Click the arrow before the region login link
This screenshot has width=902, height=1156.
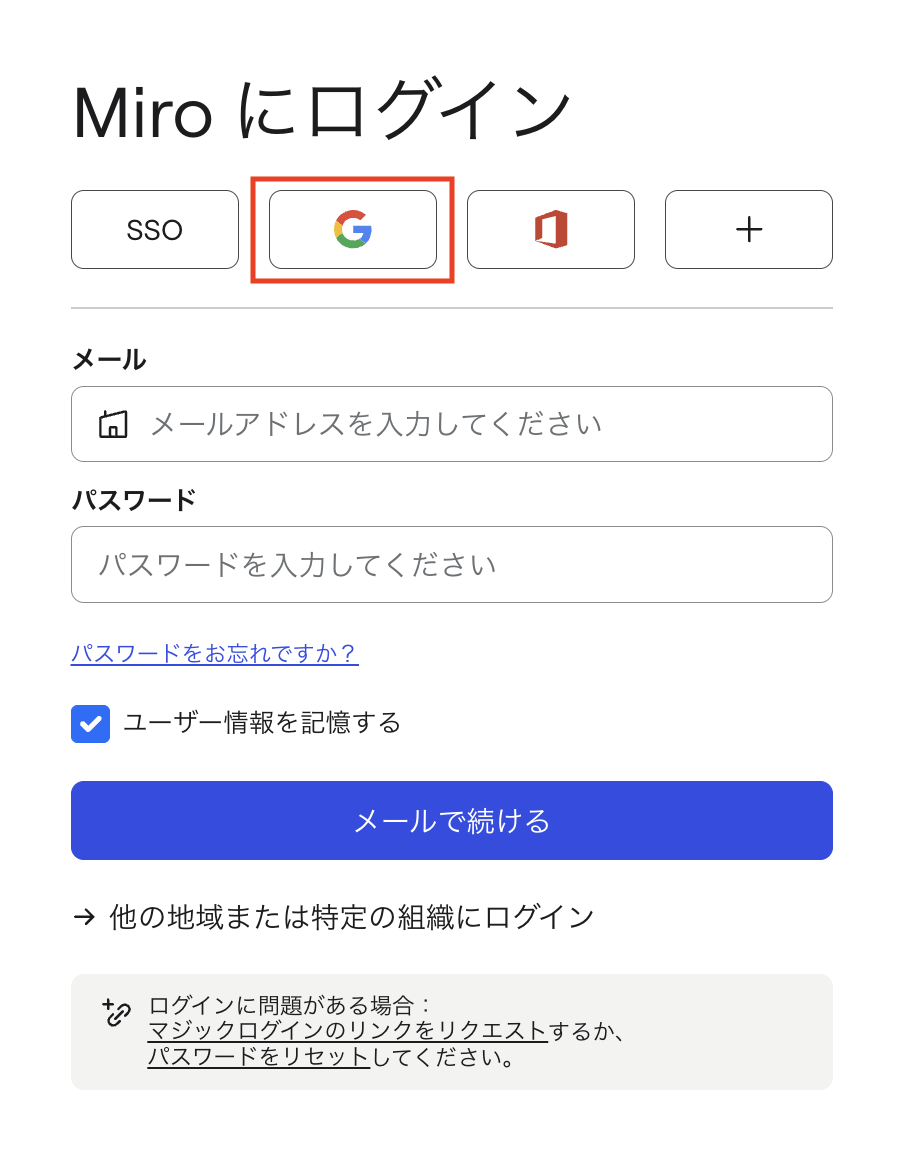point(83,914)
